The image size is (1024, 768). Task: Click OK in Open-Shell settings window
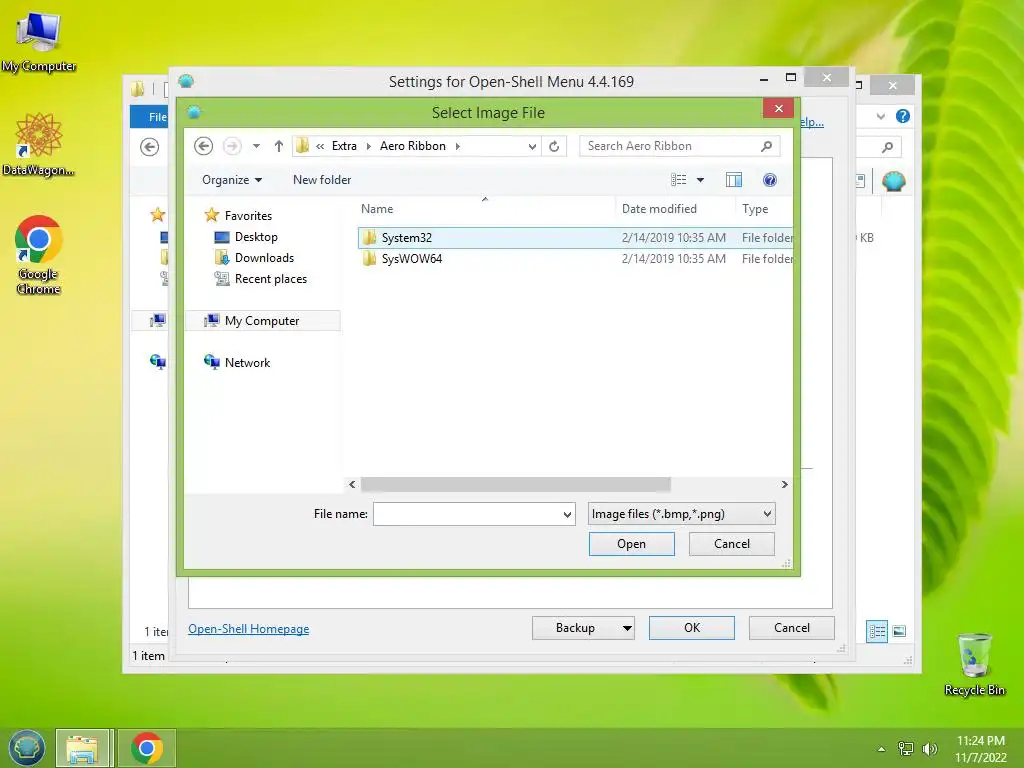point(692,628)
